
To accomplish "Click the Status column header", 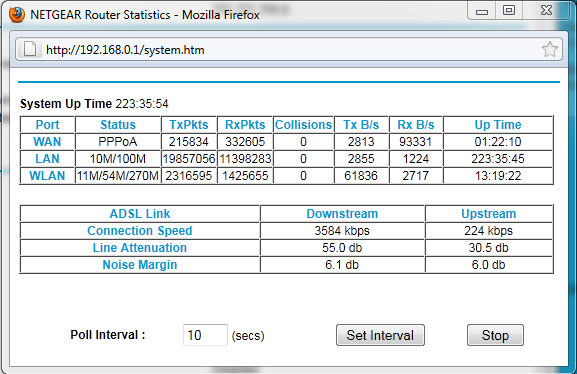I will [118, 125].
